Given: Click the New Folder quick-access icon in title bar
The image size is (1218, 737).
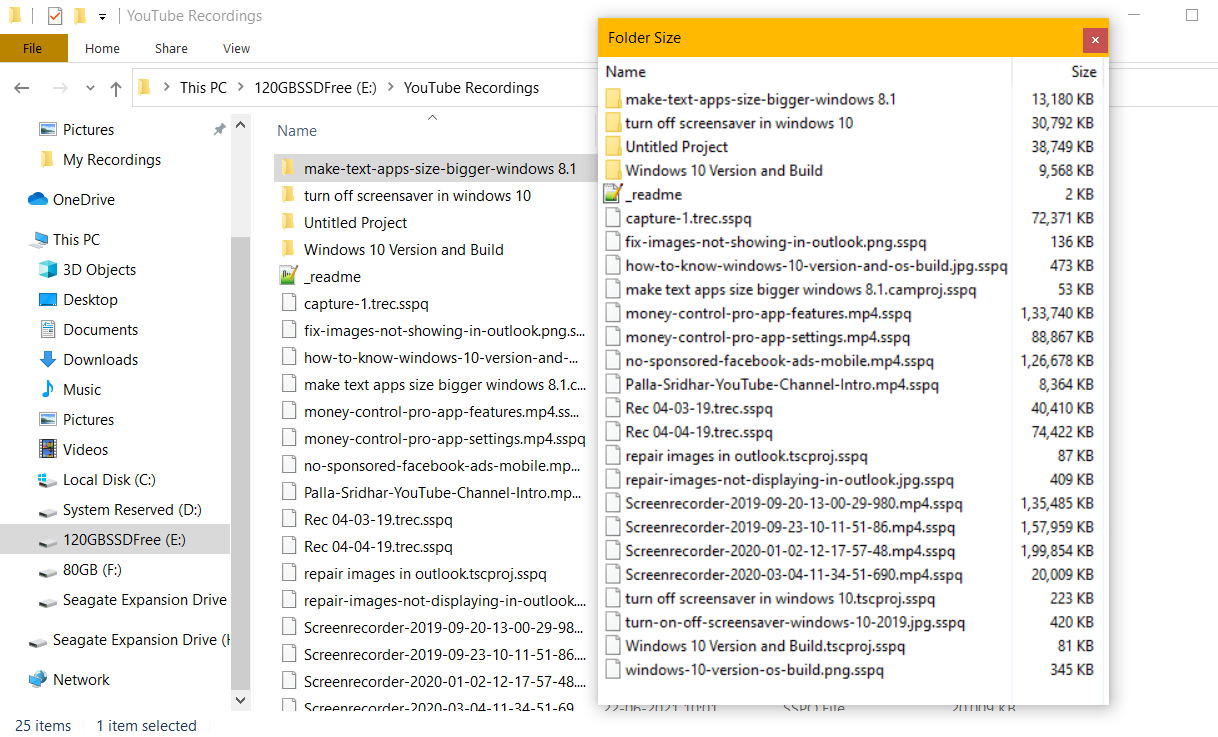Looking at the screenshot, I should point(79,16).
